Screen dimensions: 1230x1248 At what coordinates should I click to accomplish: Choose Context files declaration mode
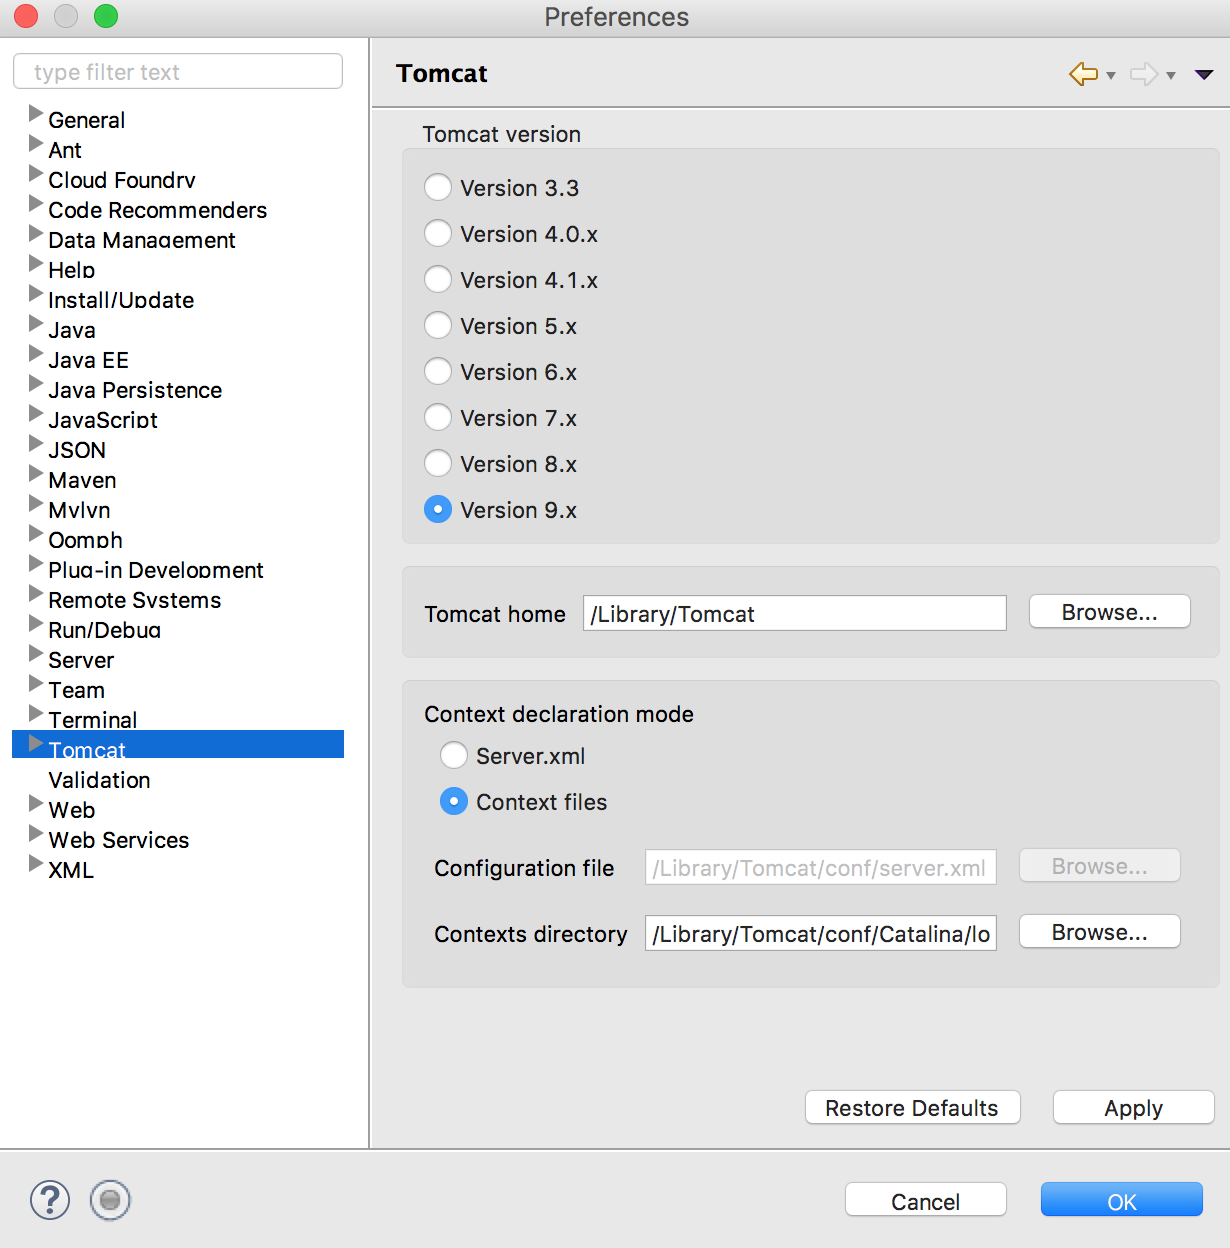454,801
